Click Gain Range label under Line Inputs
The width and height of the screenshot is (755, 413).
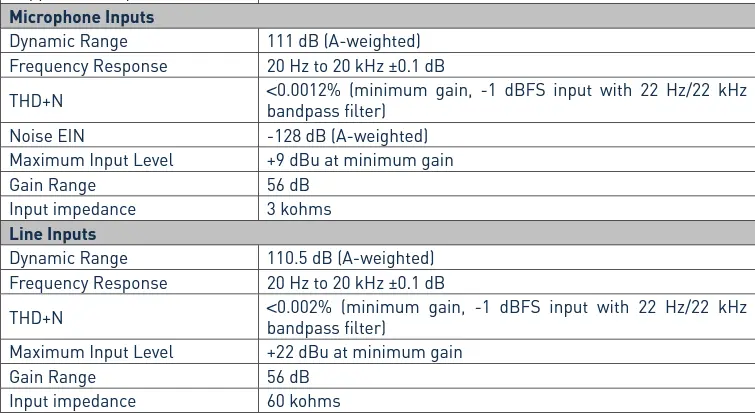click(53, 377)
